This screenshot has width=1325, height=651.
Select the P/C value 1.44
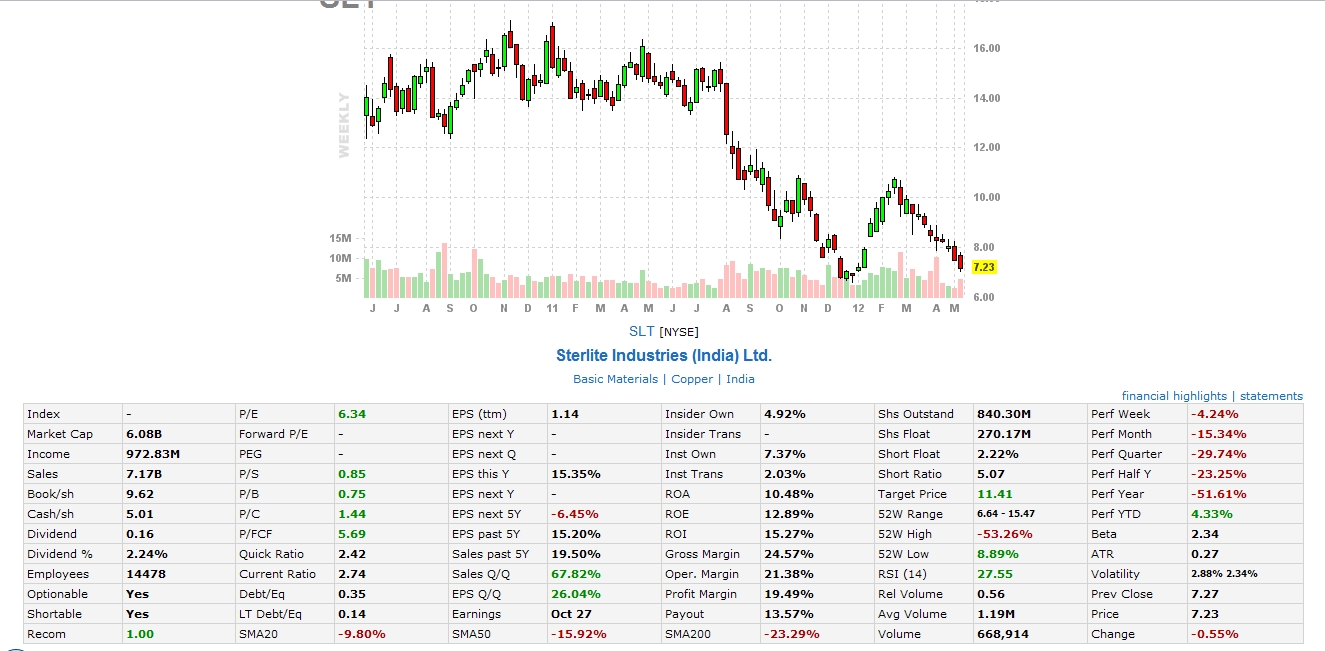(352, 514)
